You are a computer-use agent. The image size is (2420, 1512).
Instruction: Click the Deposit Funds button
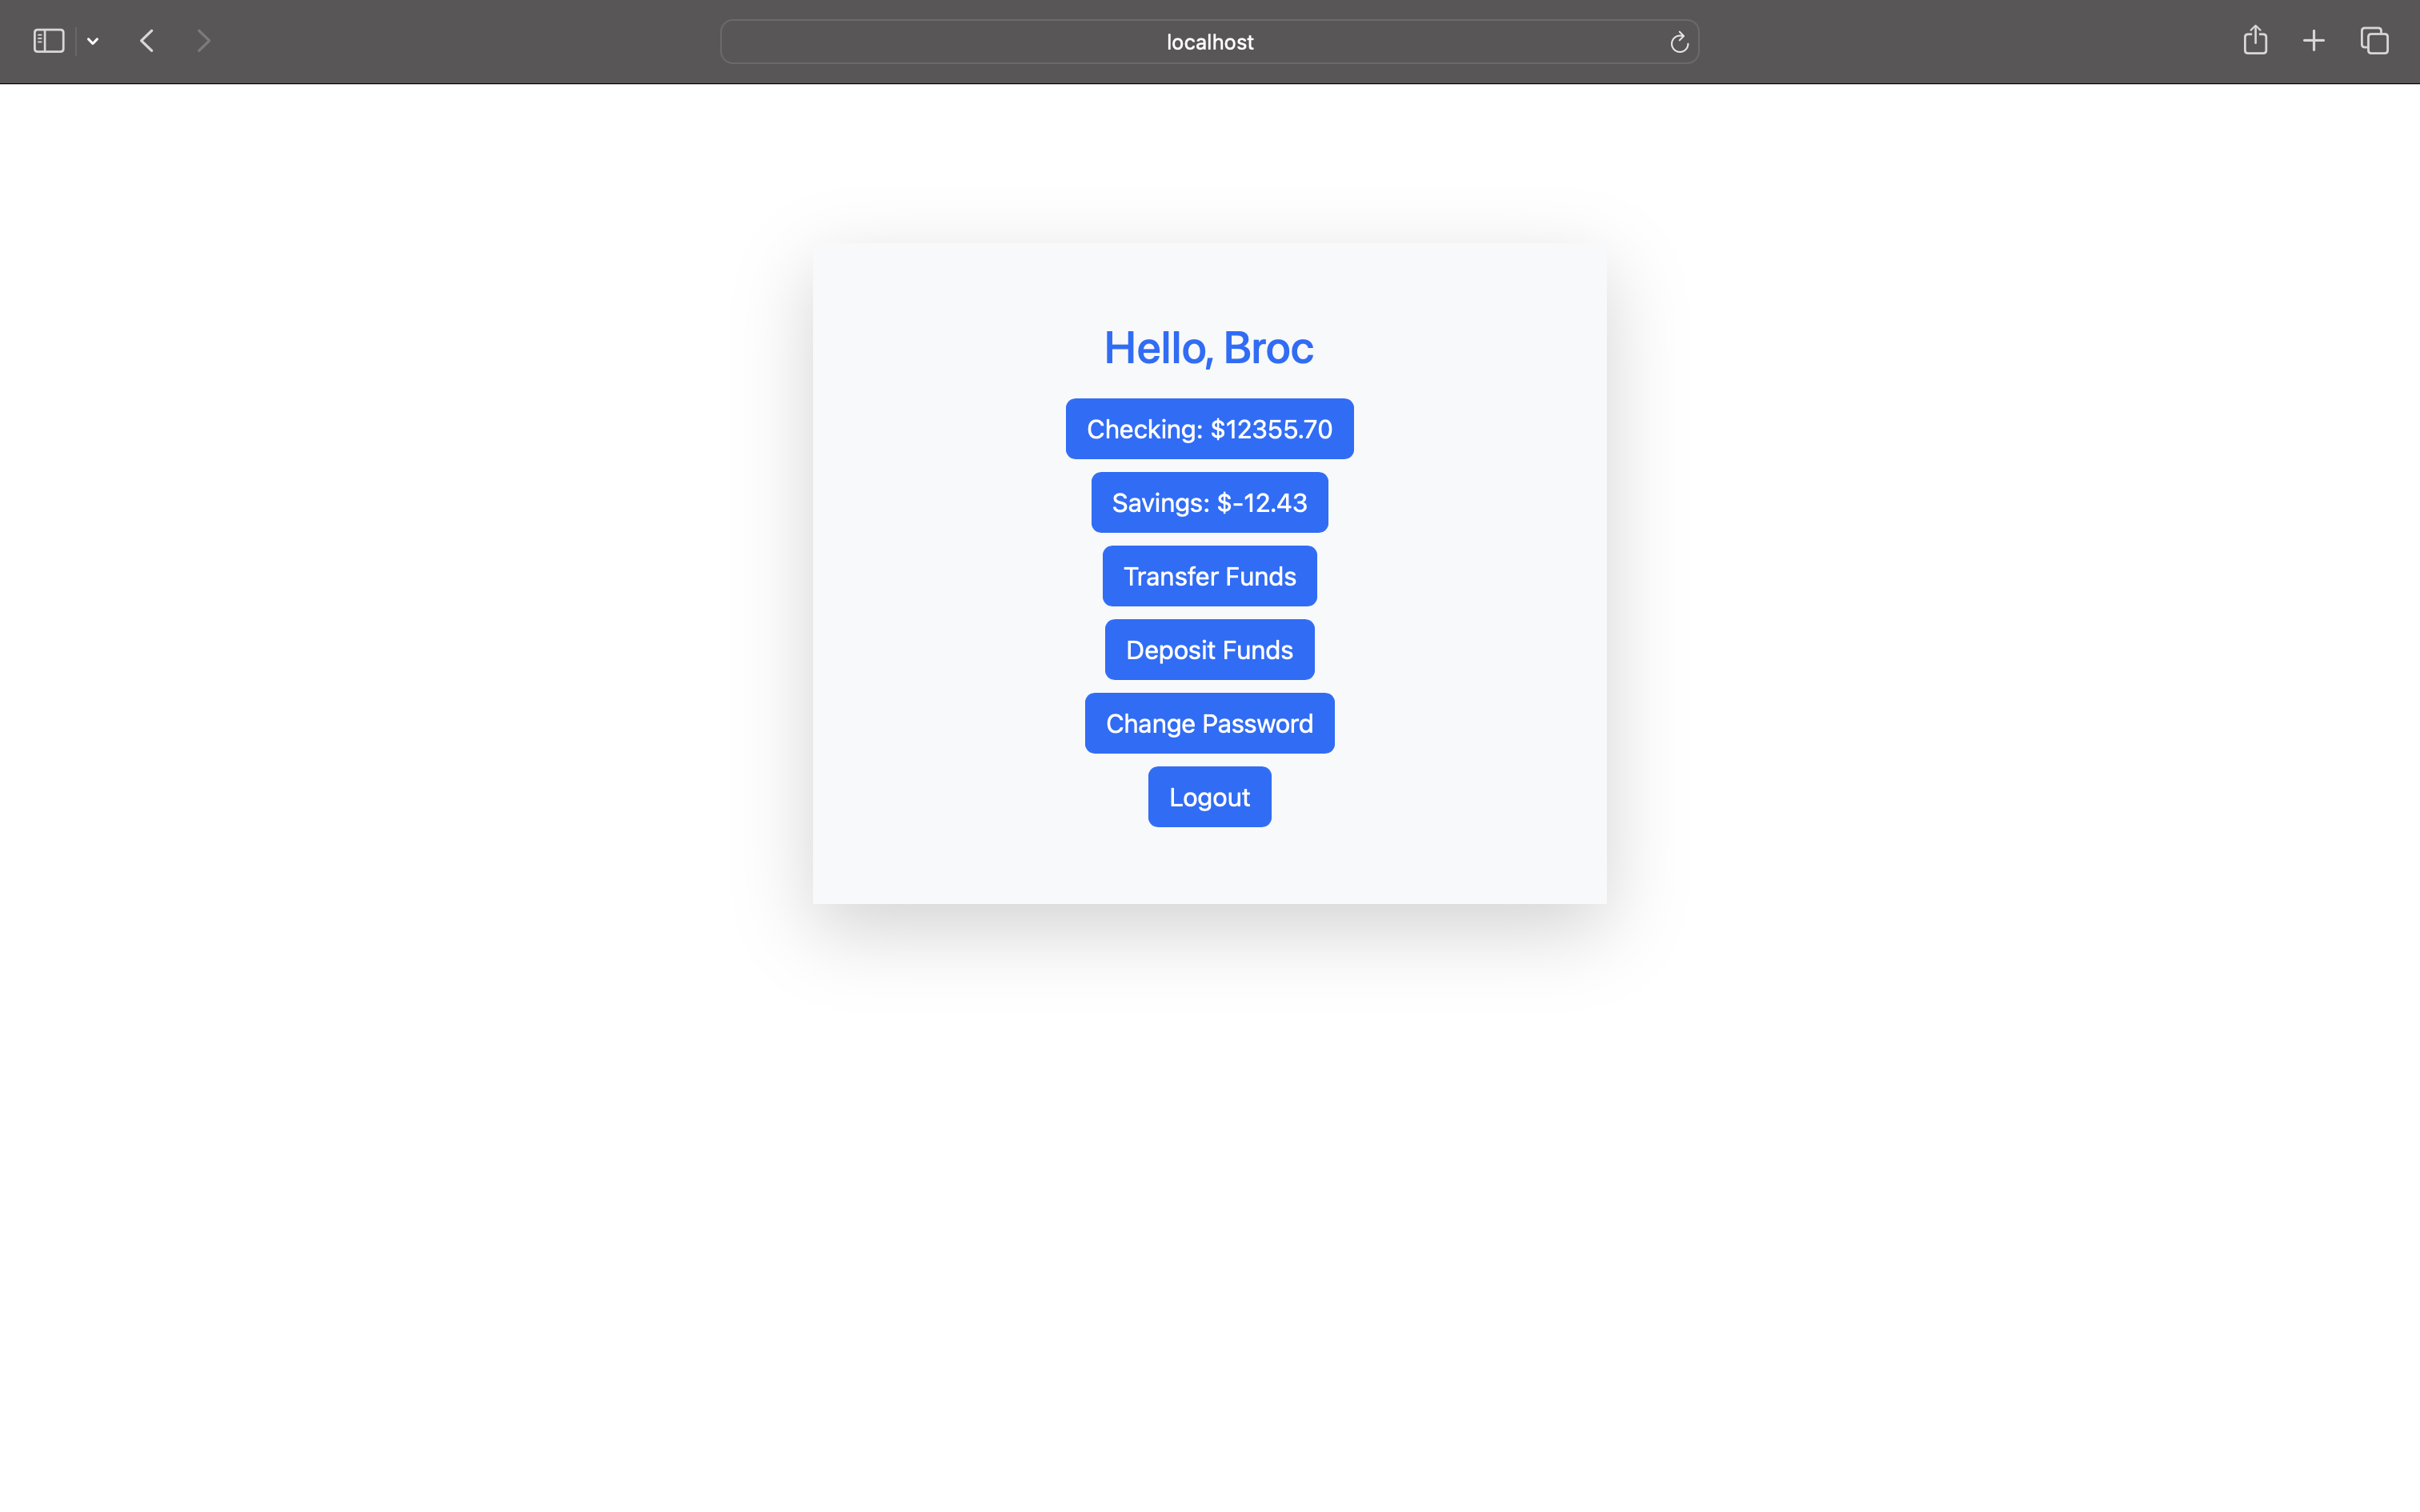pos(1209,650)
